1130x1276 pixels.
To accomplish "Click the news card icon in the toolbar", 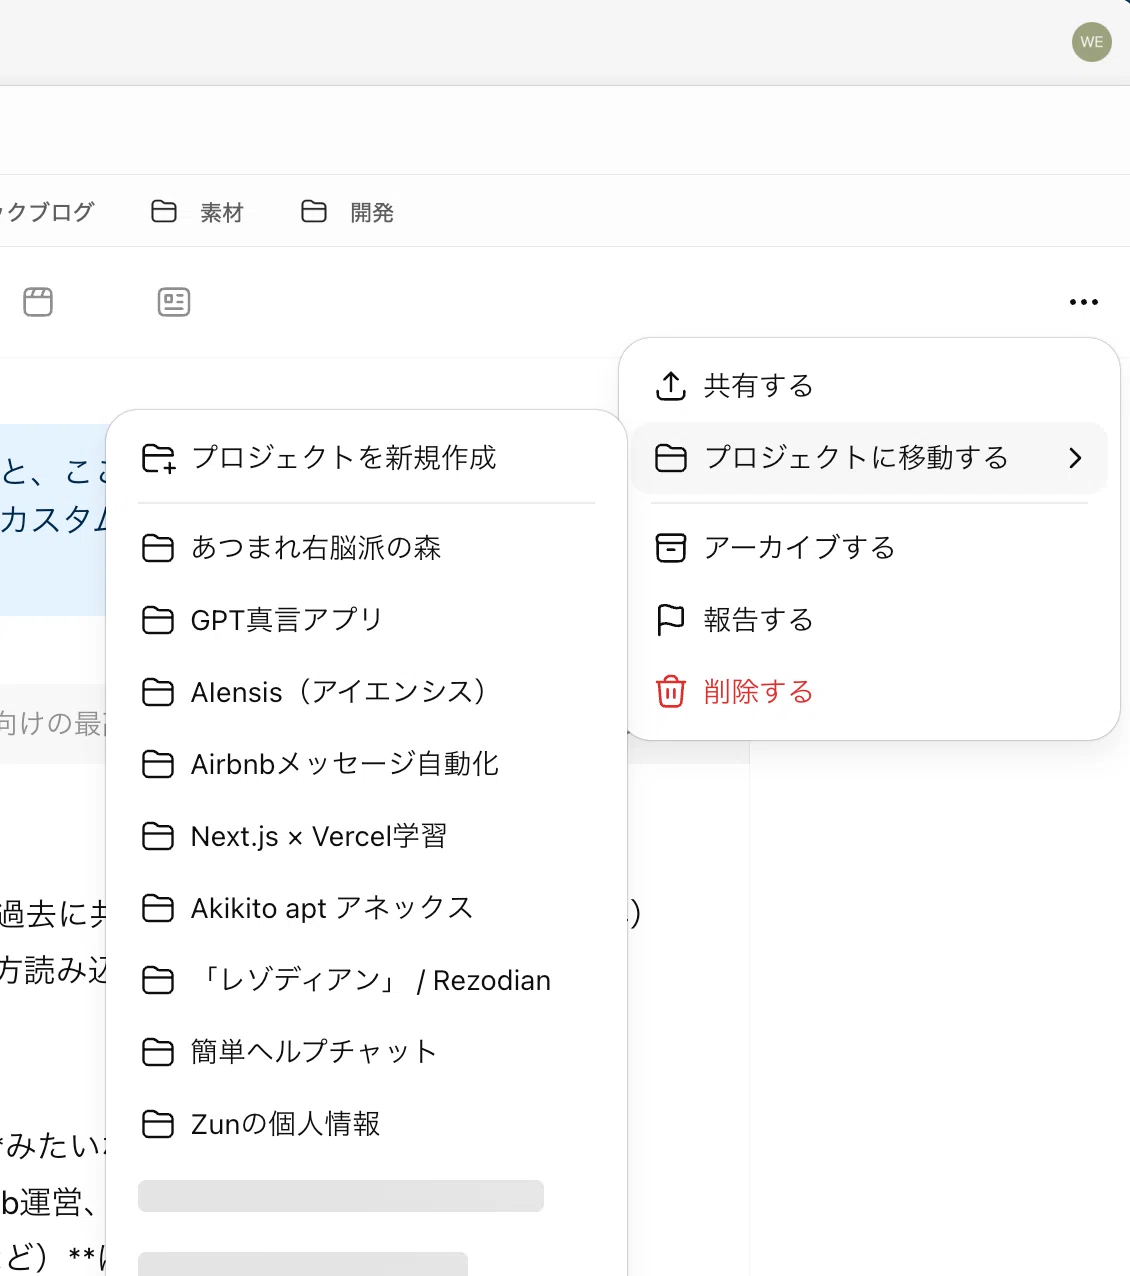I will pos(174,302).
